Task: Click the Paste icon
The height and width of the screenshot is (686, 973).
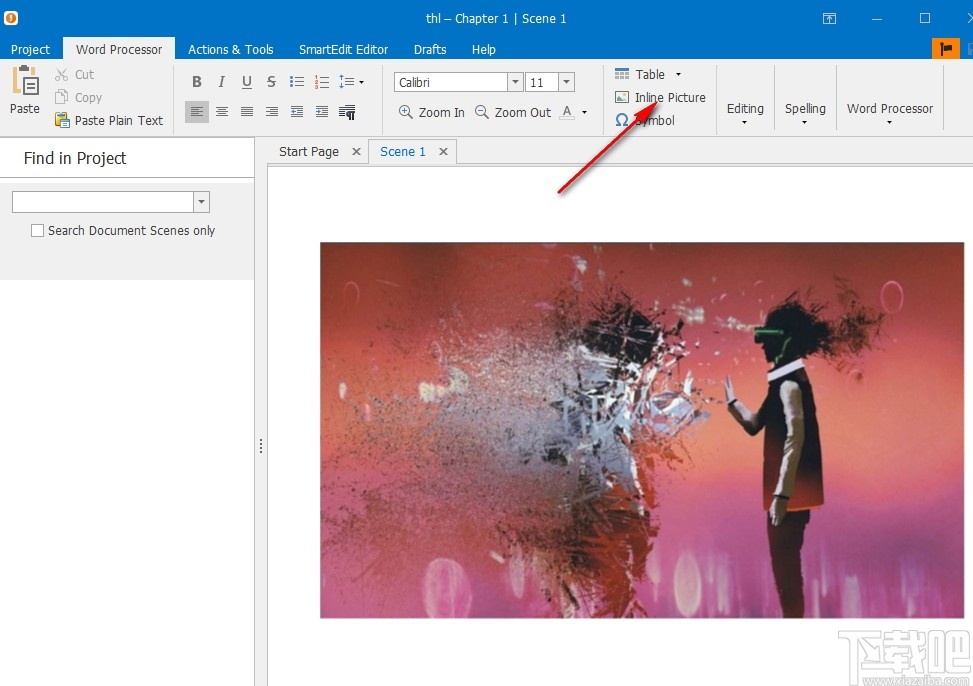Action: pyautogui.click(x=23, y=90)
